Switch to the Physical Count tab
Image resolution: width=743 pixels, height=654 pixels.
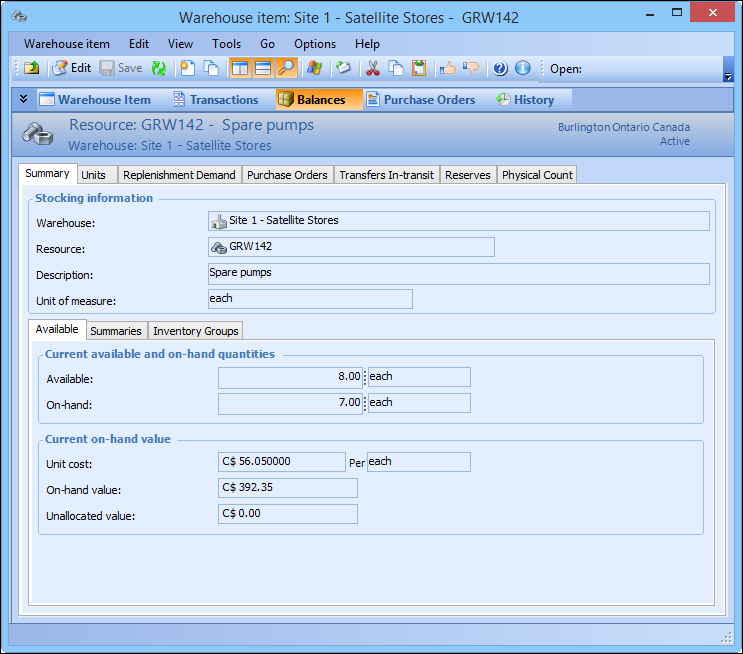pos(537,175)
